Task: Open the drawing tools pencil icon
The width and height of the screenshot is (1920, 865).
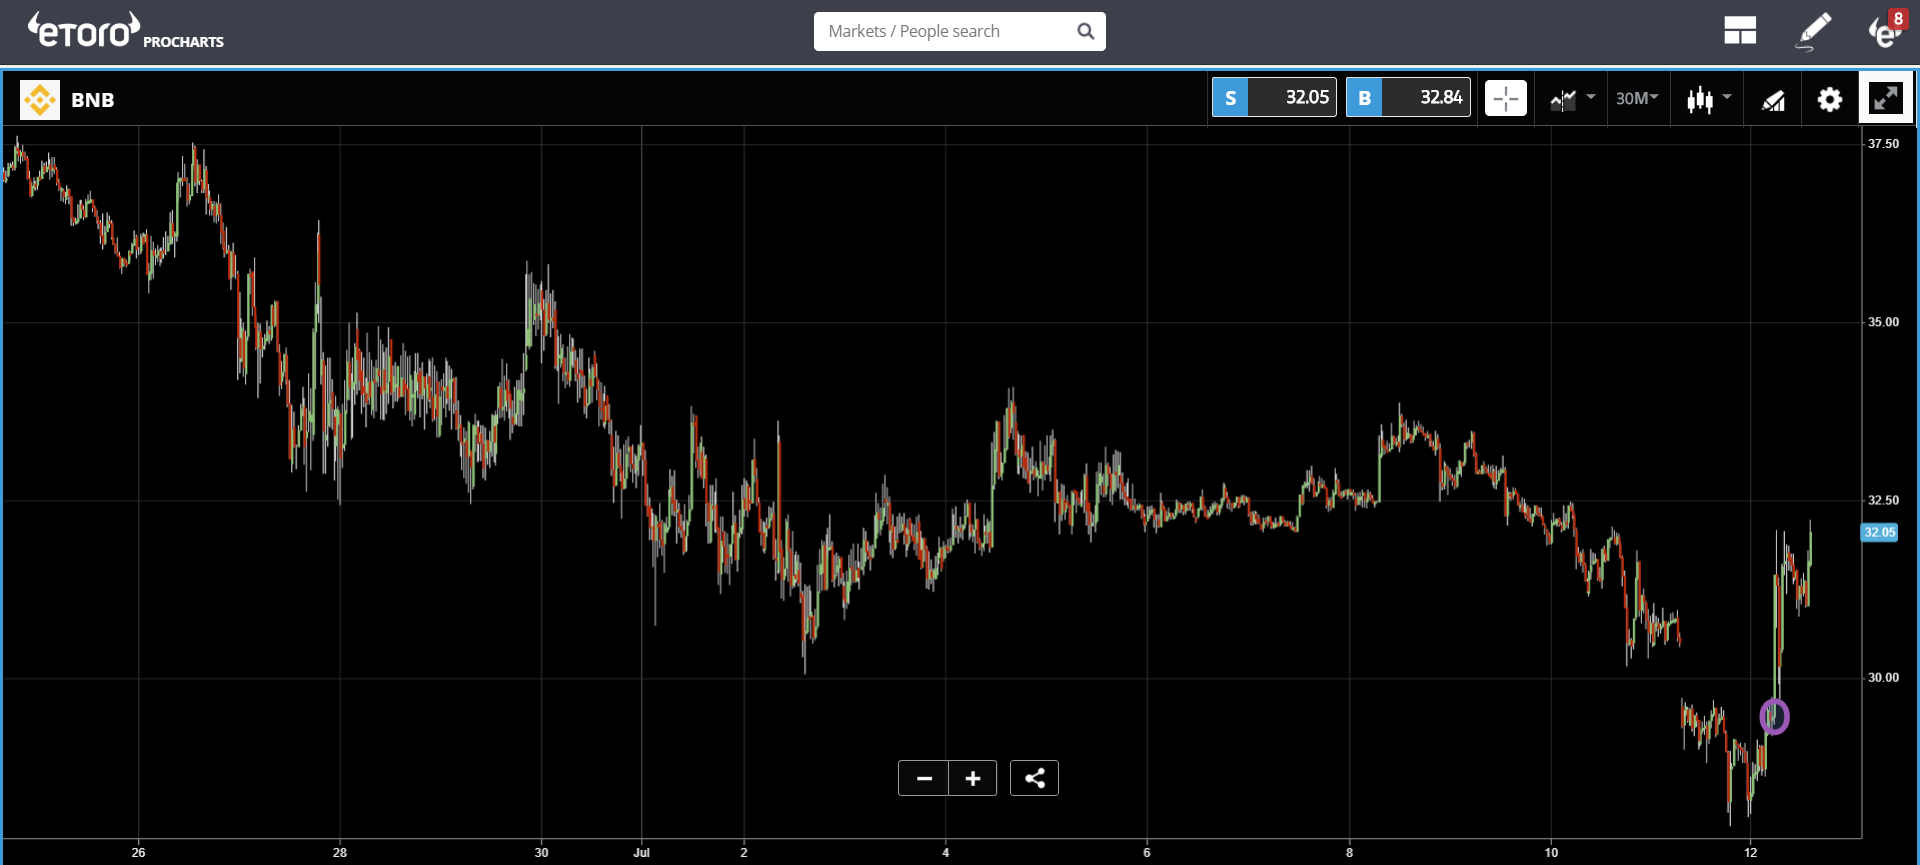Action: pos(1773,99)
